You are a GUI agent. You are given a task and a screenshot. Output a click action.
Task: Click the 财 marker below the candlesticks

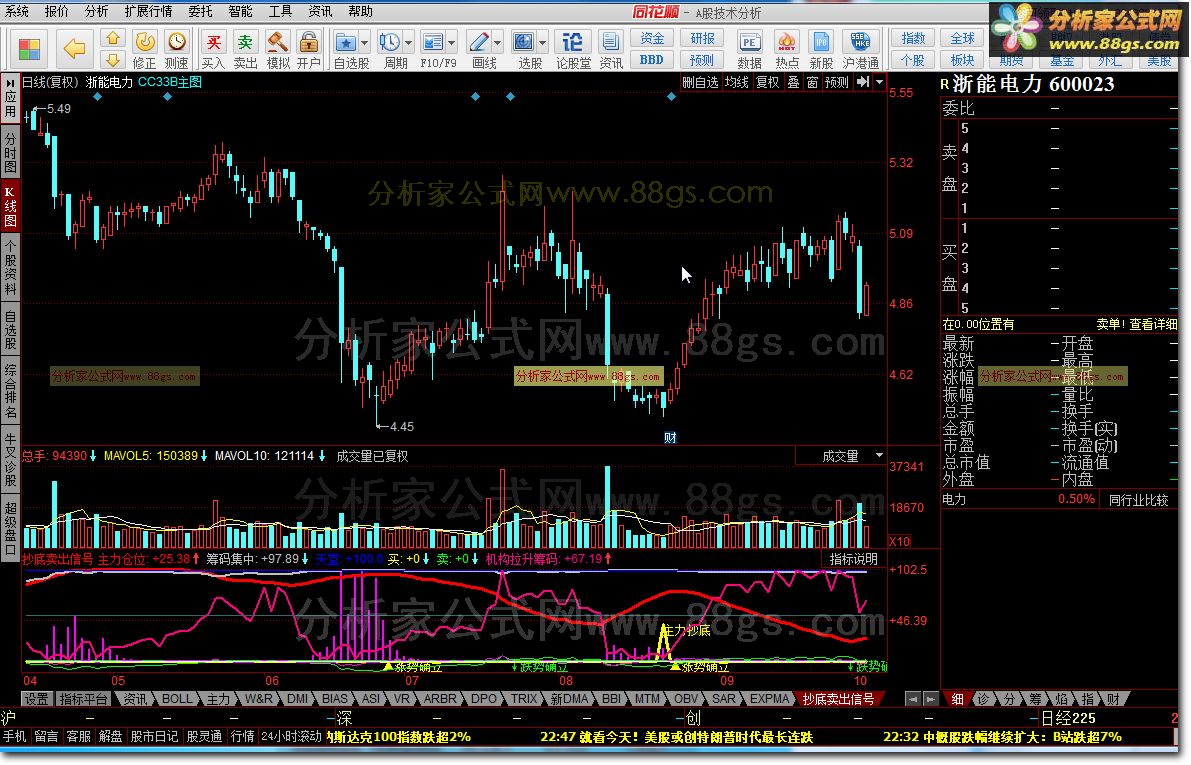(670, 438)
